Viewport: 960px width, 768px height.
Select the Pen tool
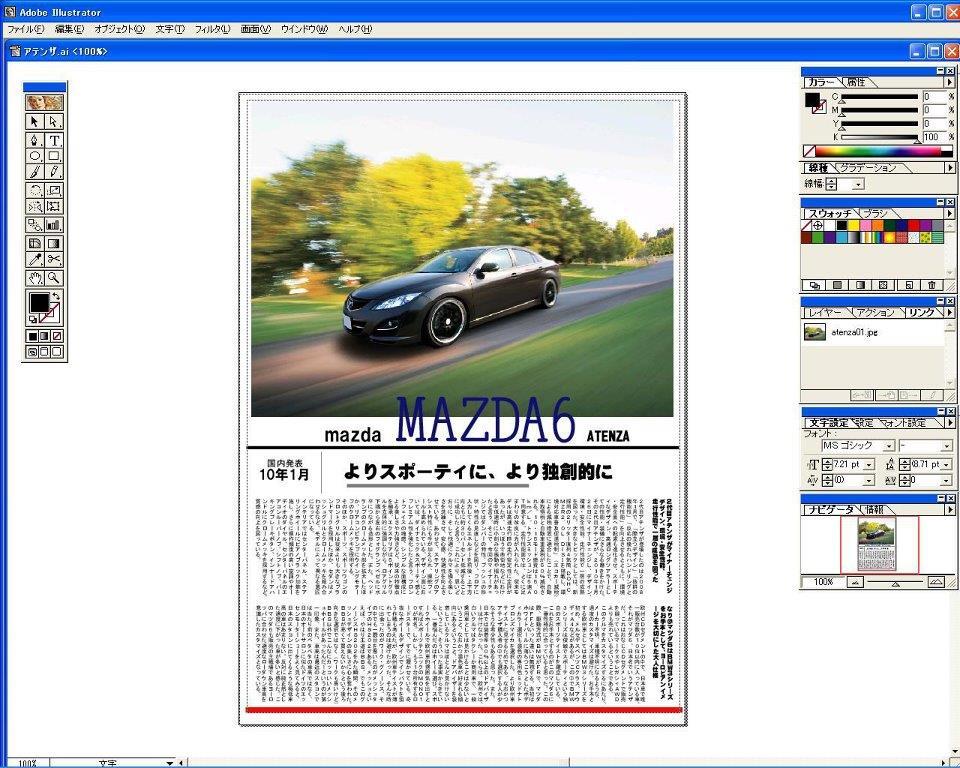(35, 140)
